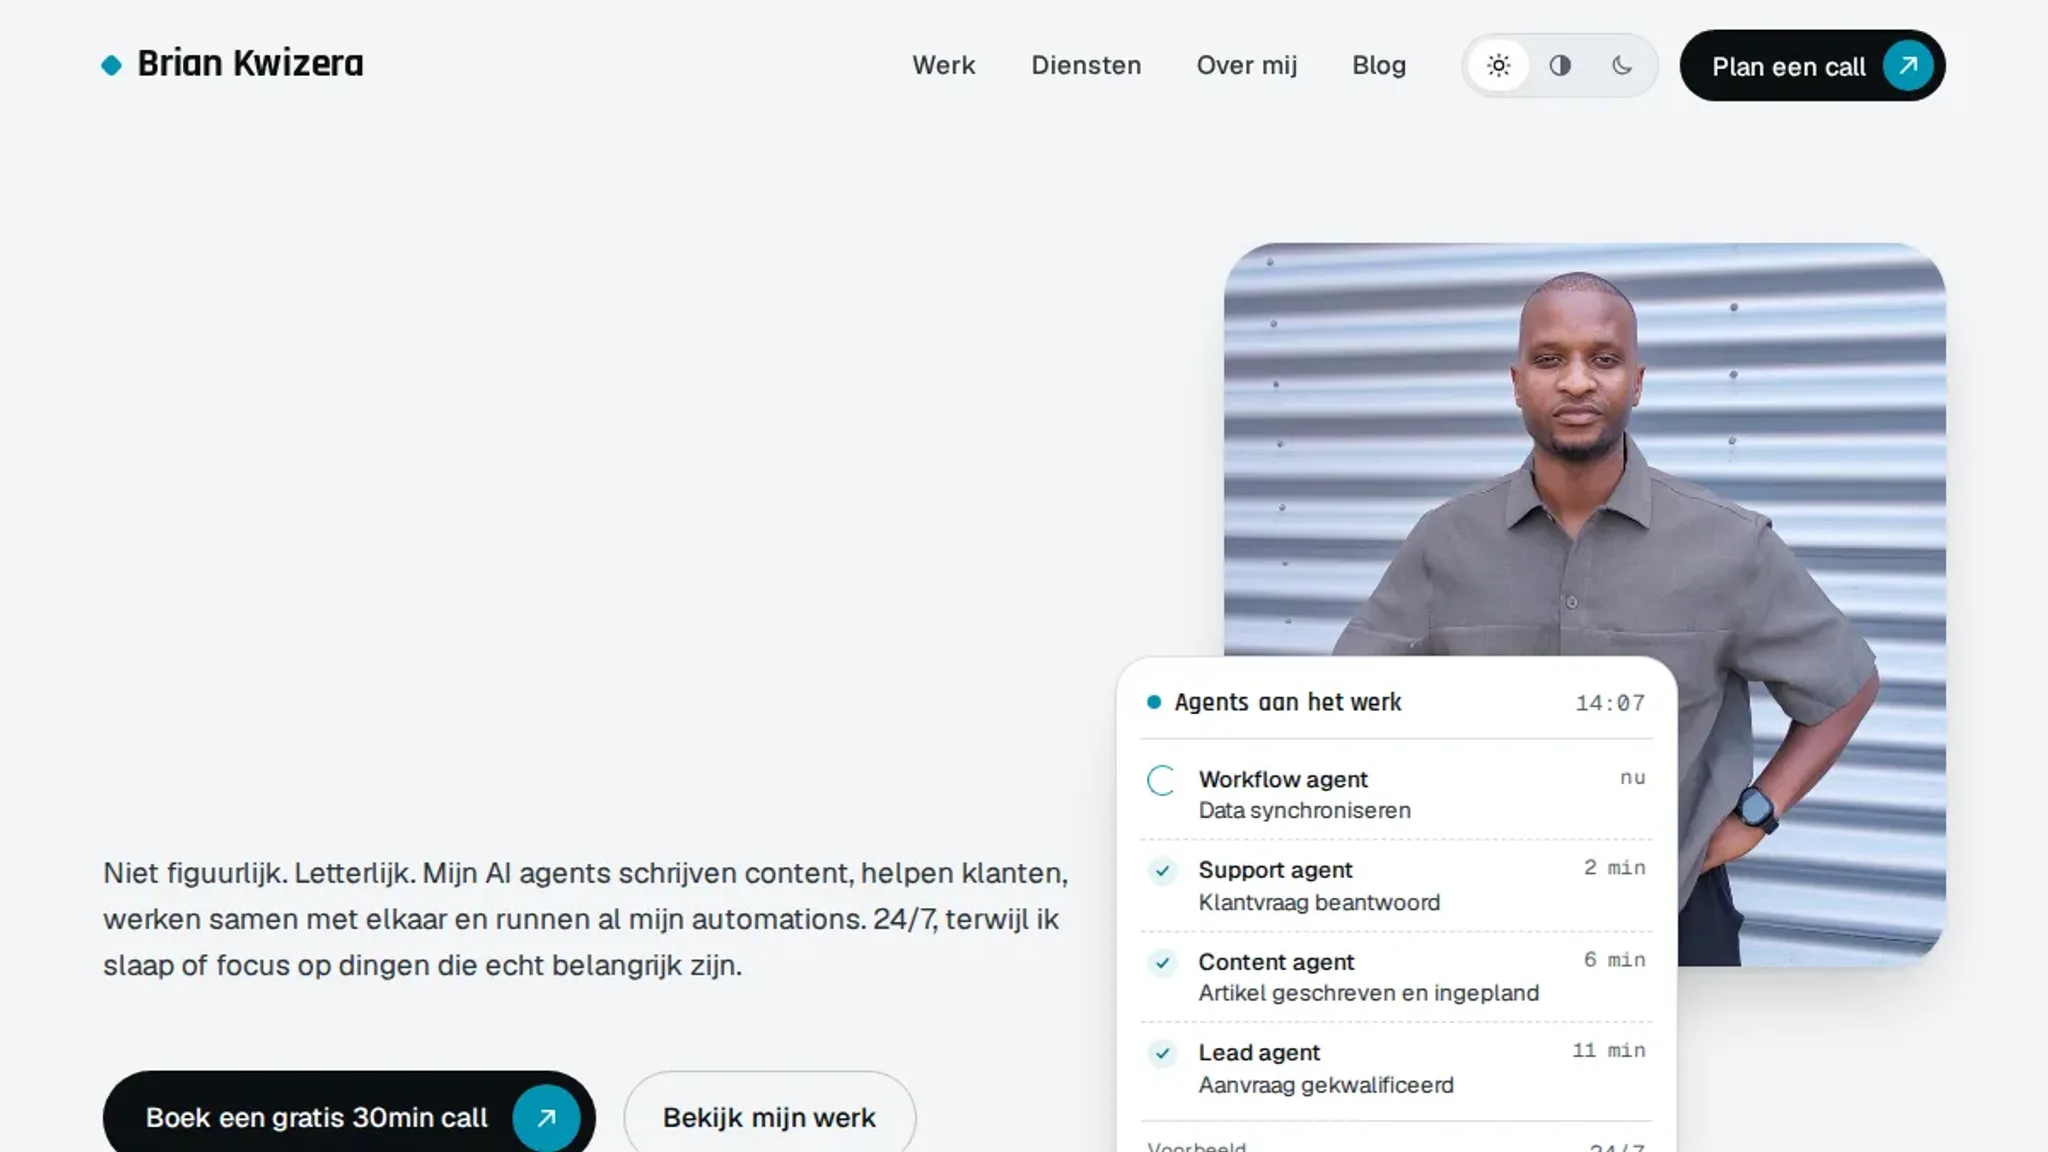Select the half-circle auto theme option
Image resolution: width=2048 pixels, height=1152 pixels.
point(1560,66)
